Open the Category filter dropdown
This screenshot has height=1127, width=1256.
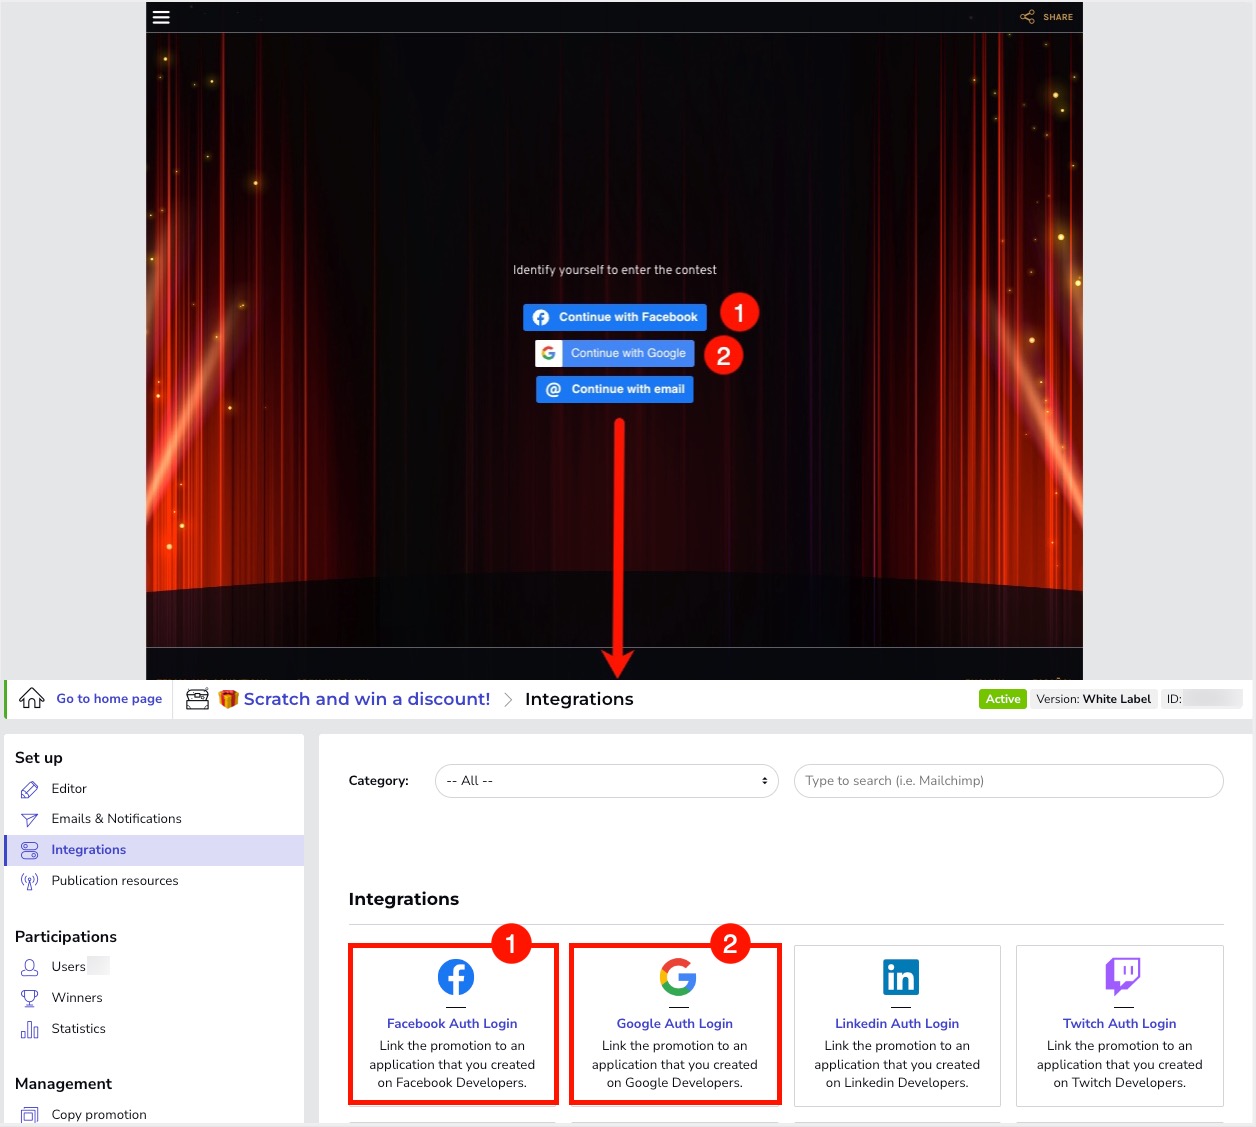(x=606, y=781)
